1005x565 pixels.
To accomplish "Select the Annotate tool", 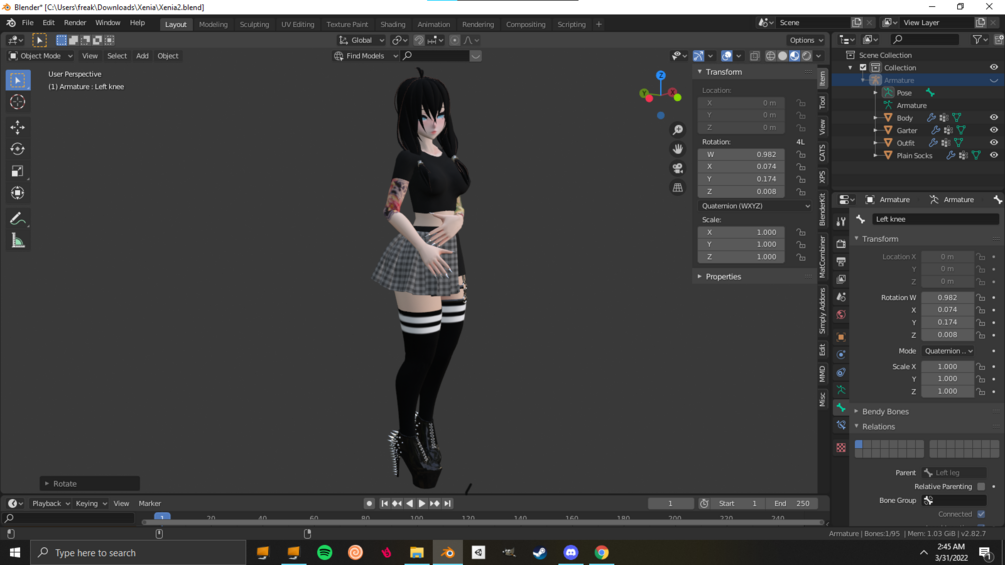I will coord(17,218).
